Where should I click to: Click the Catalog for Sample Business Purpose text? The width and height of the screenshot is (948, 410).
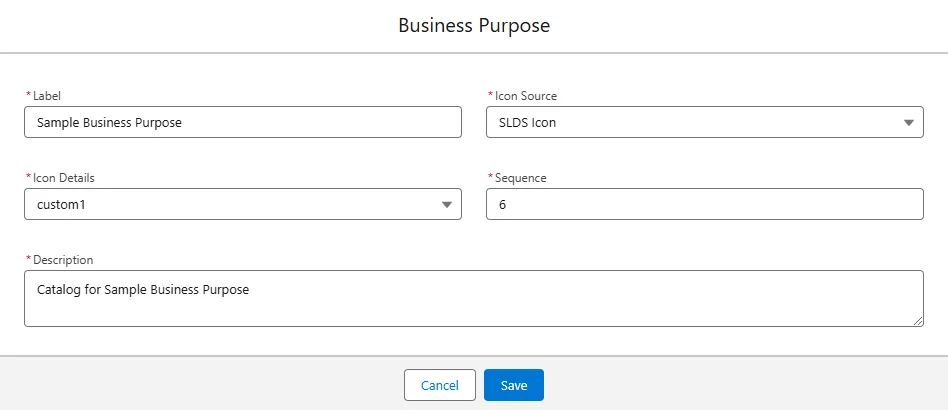[x=143, y=290]
